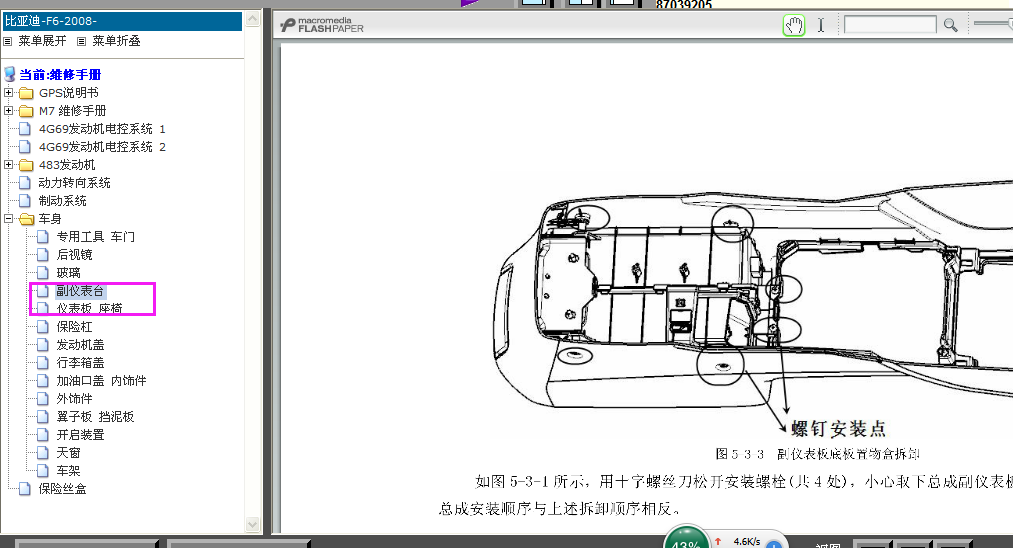Viewport: 1013px width, 548px height.
Task: Click the magnifier search icon
Action: 950,25
